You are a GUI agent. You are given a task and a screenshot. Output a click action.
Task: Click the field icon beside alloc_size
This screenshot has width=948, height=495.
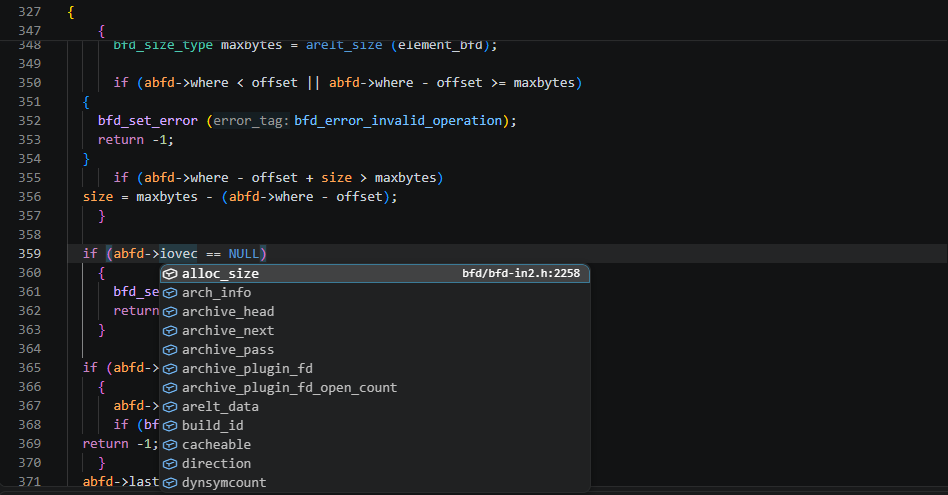point(170,274)
